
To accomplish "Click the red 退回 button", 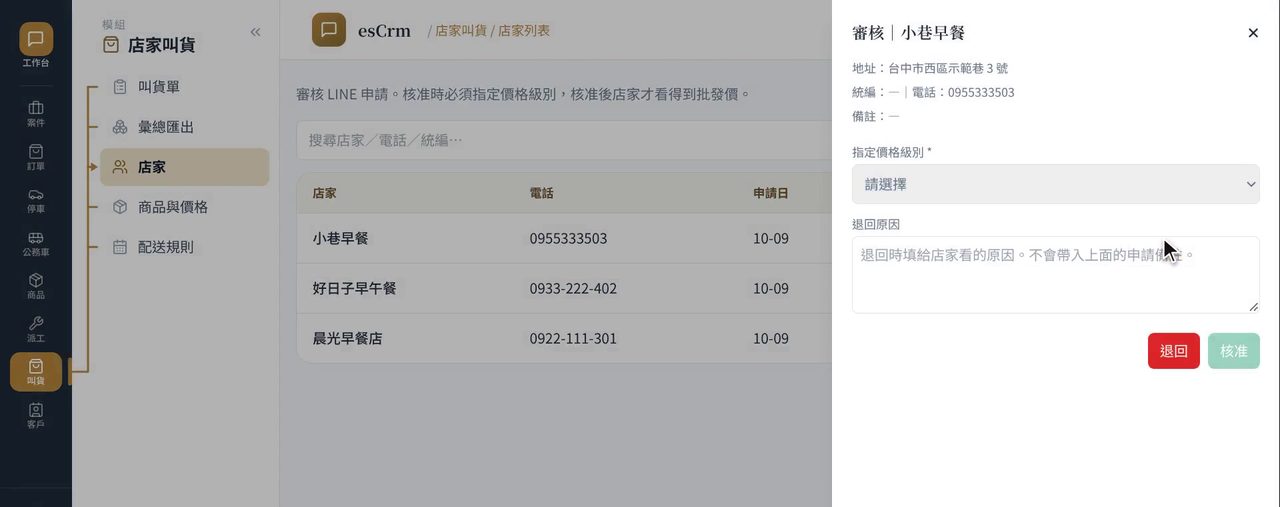I will 1174,351.
